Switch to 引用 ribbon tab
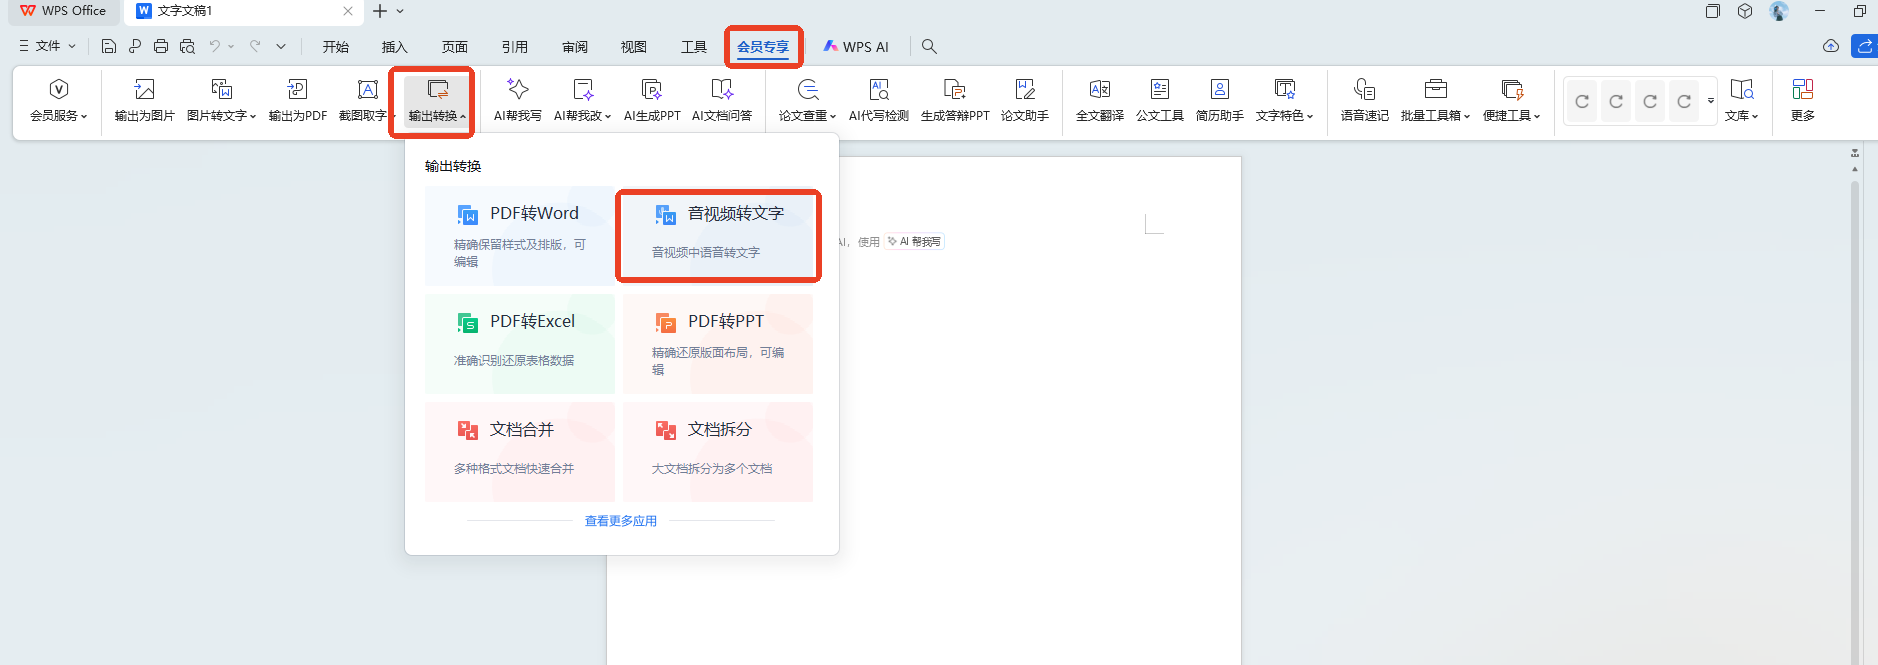The height and width of the screenshot is (665, 1878). (x=515, y=47)
